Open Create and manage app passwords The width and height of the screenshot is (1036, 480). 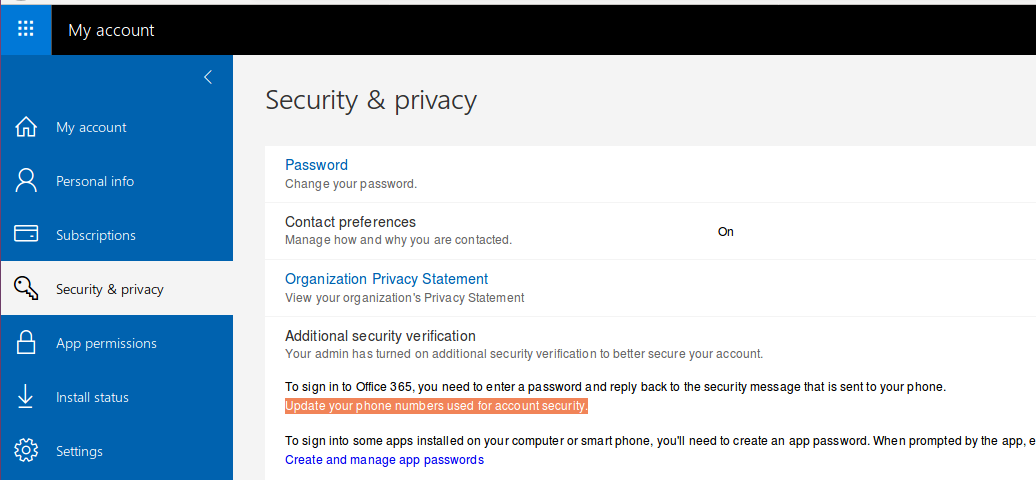[384, 460]
